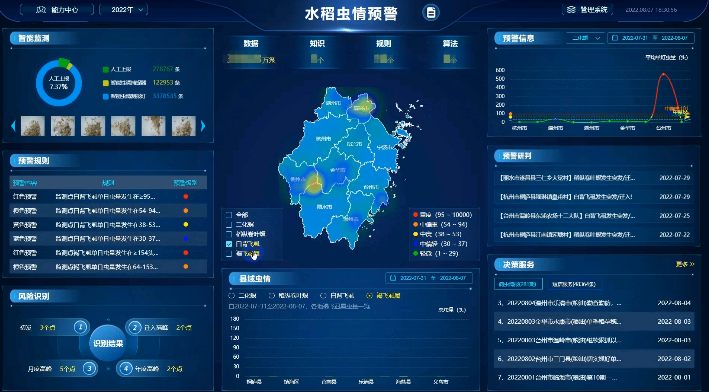The image size is (709, 392).
Task: Click the document icon beside 水稻虫情预警 title
Action: click(431, 13)
